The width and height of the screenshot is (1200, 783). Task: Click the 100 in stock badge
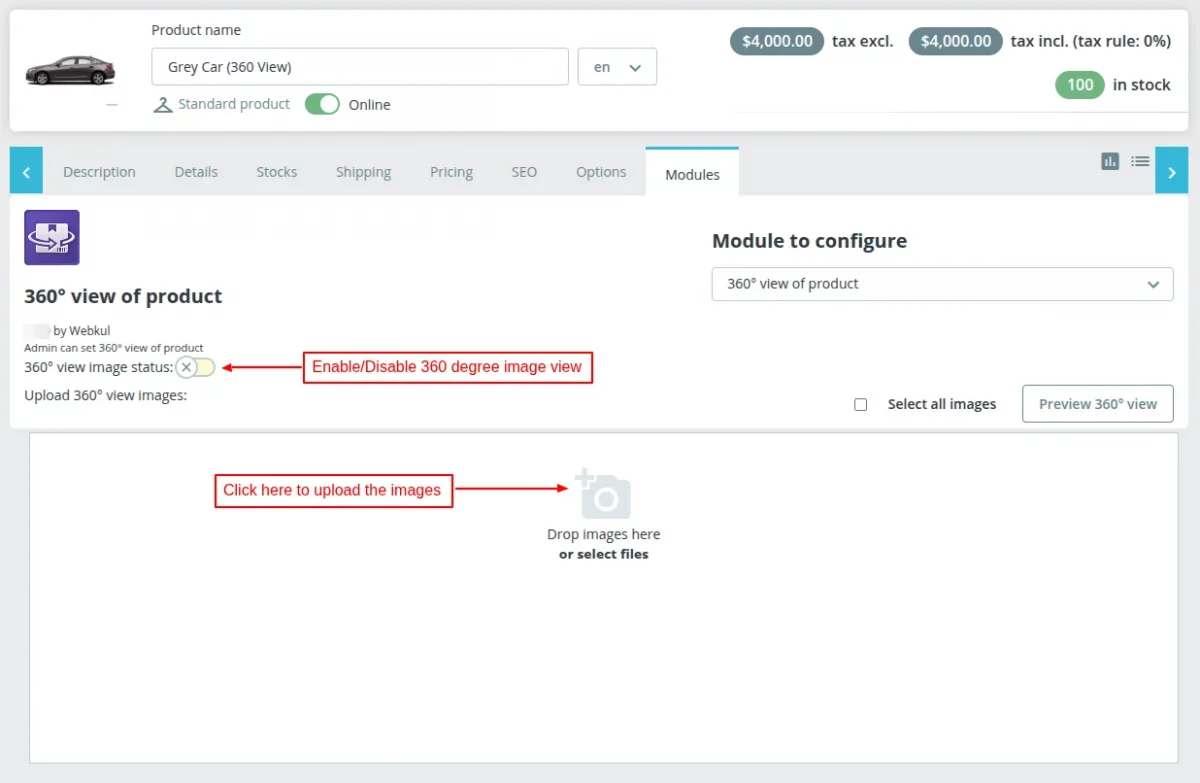[1080, 85]
